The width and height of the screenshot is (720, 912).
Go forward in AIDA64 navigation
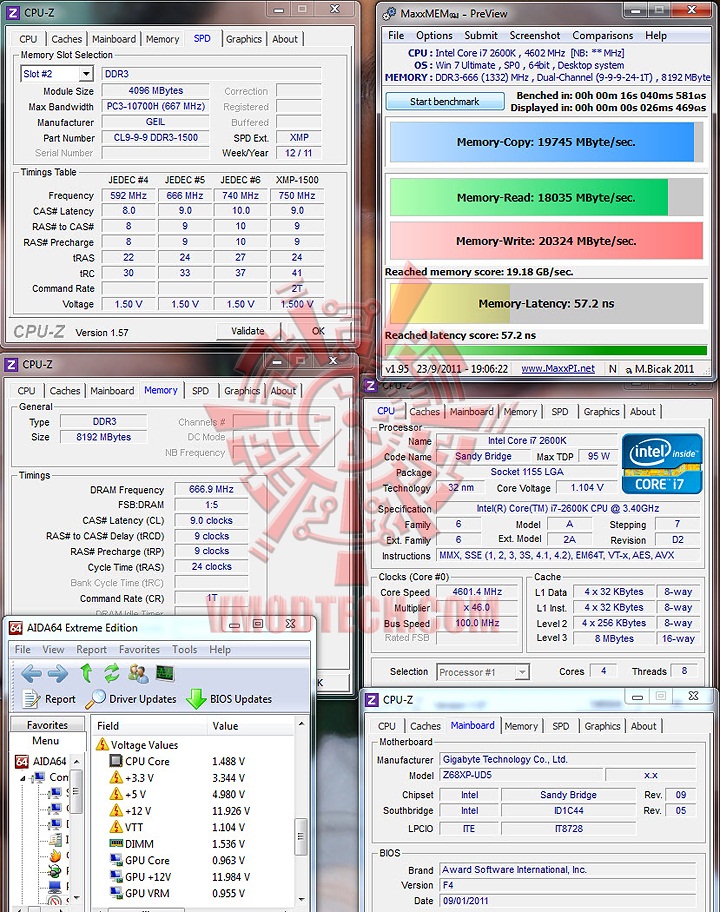pos(58,674)
